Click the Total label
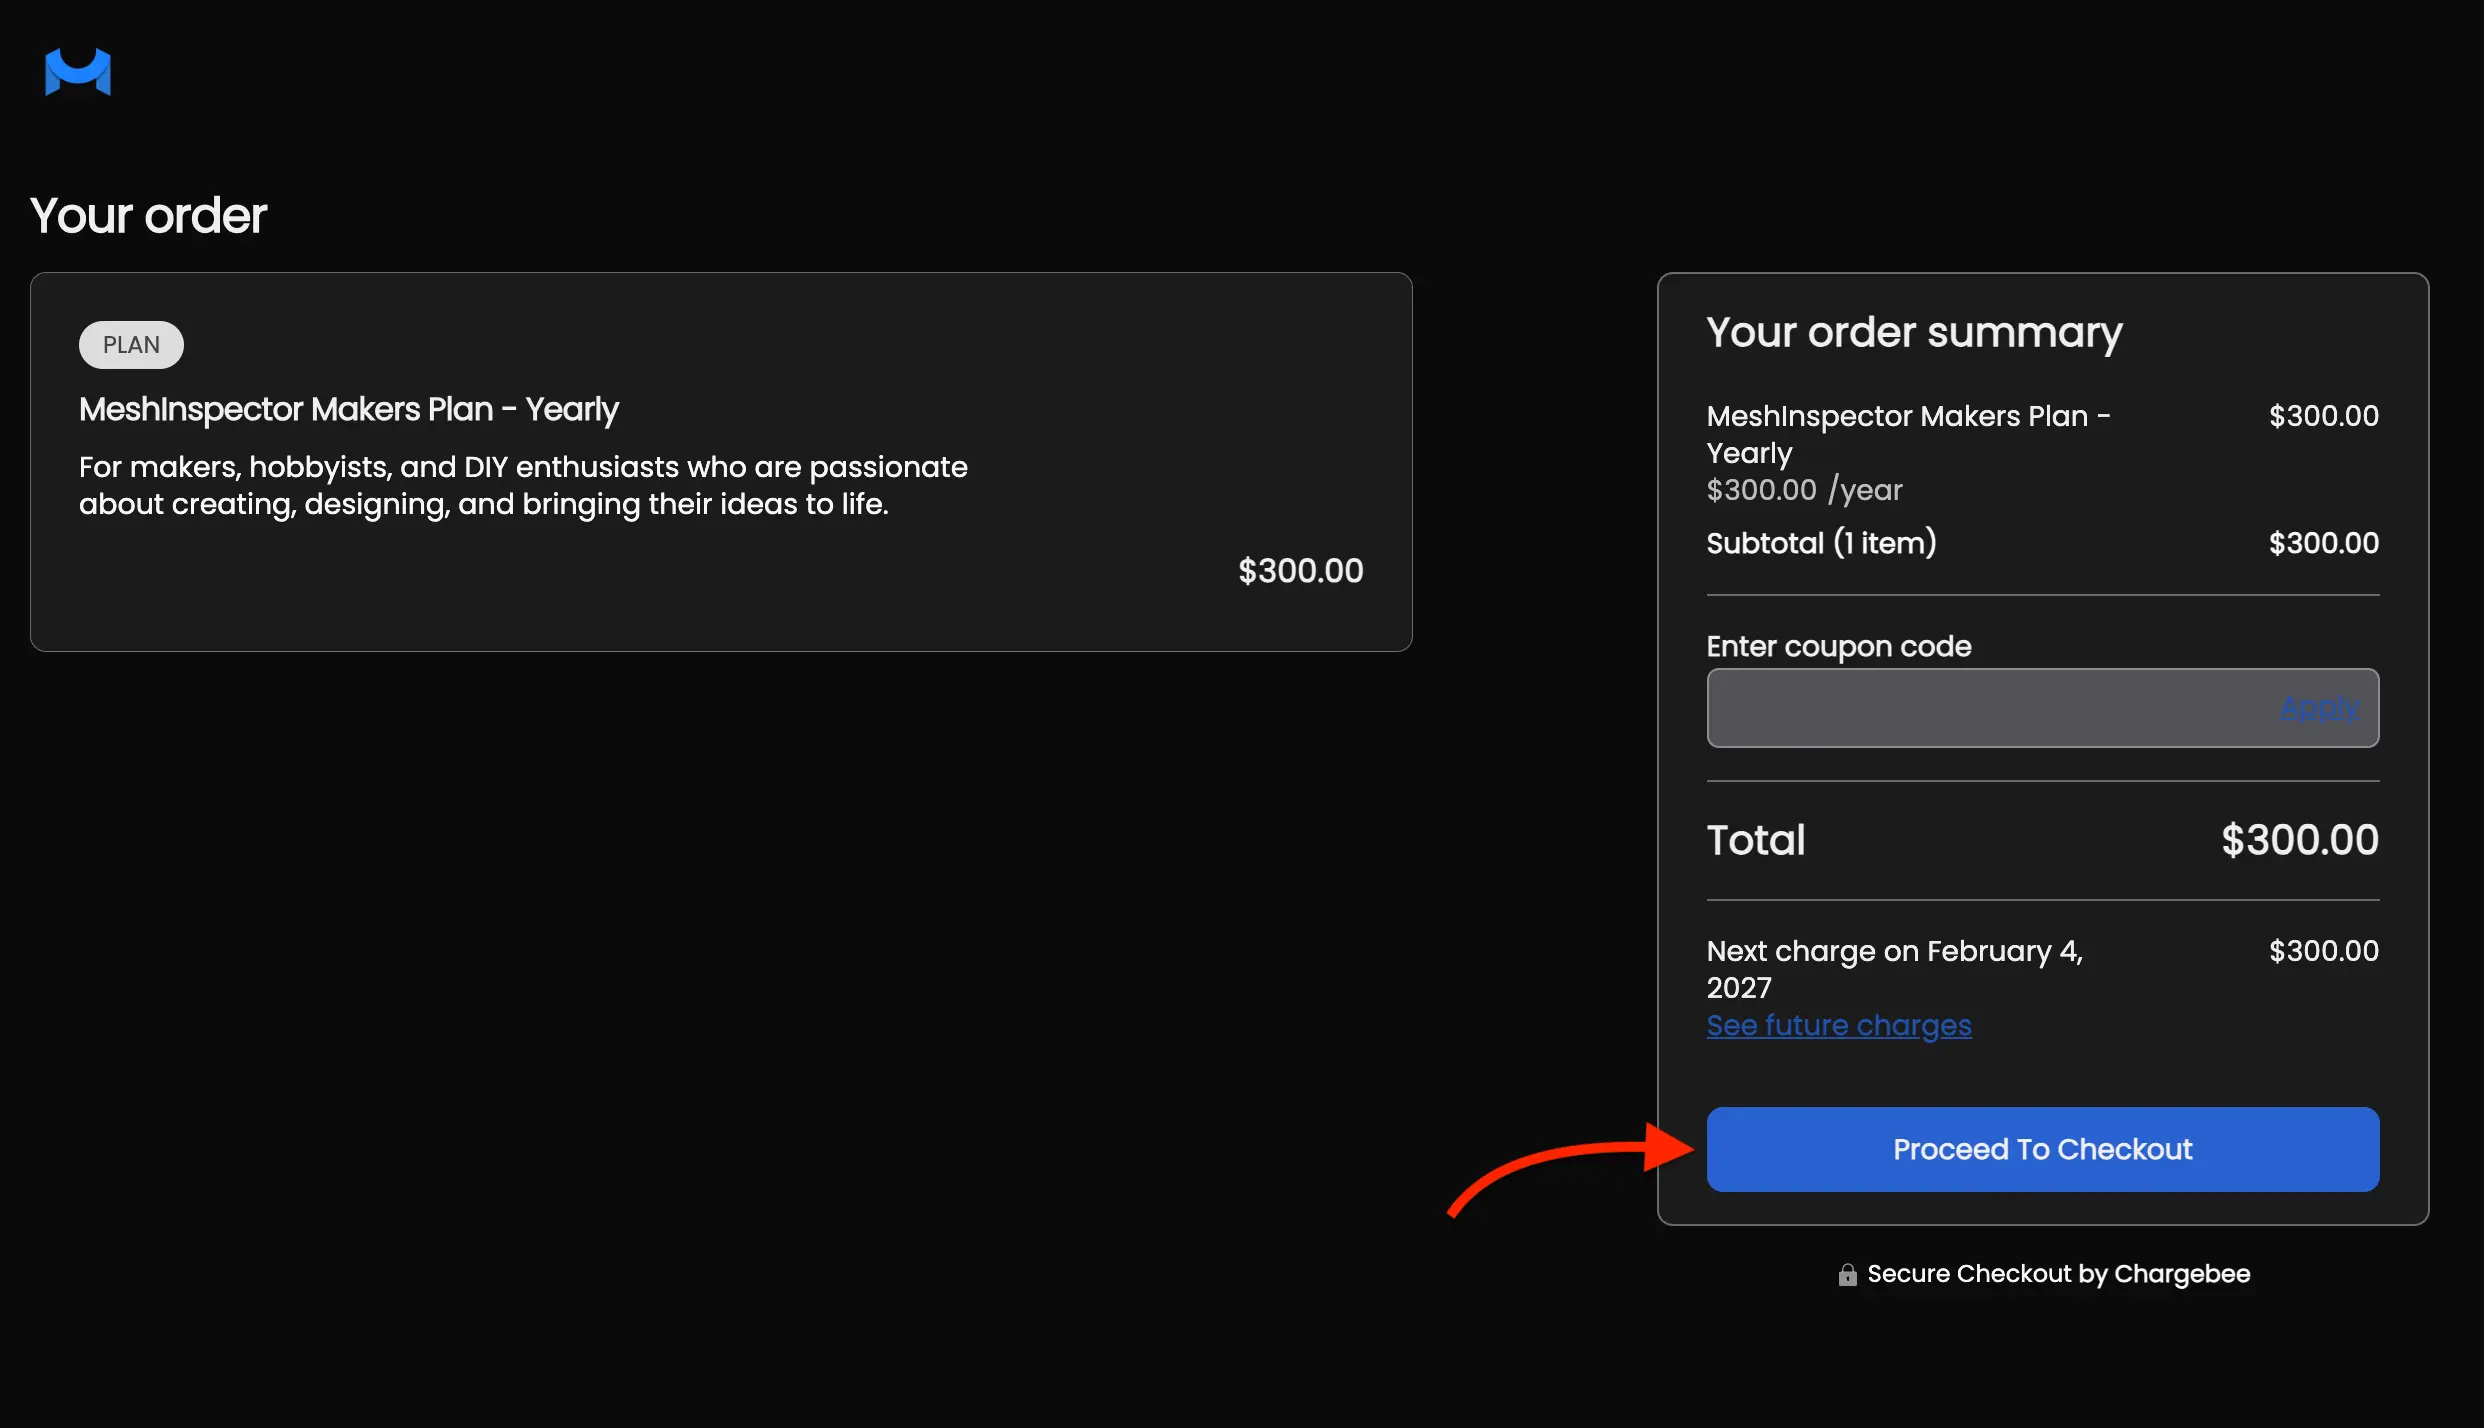This screenshot has width=2484, height=1428. [x=1755, y=840]
